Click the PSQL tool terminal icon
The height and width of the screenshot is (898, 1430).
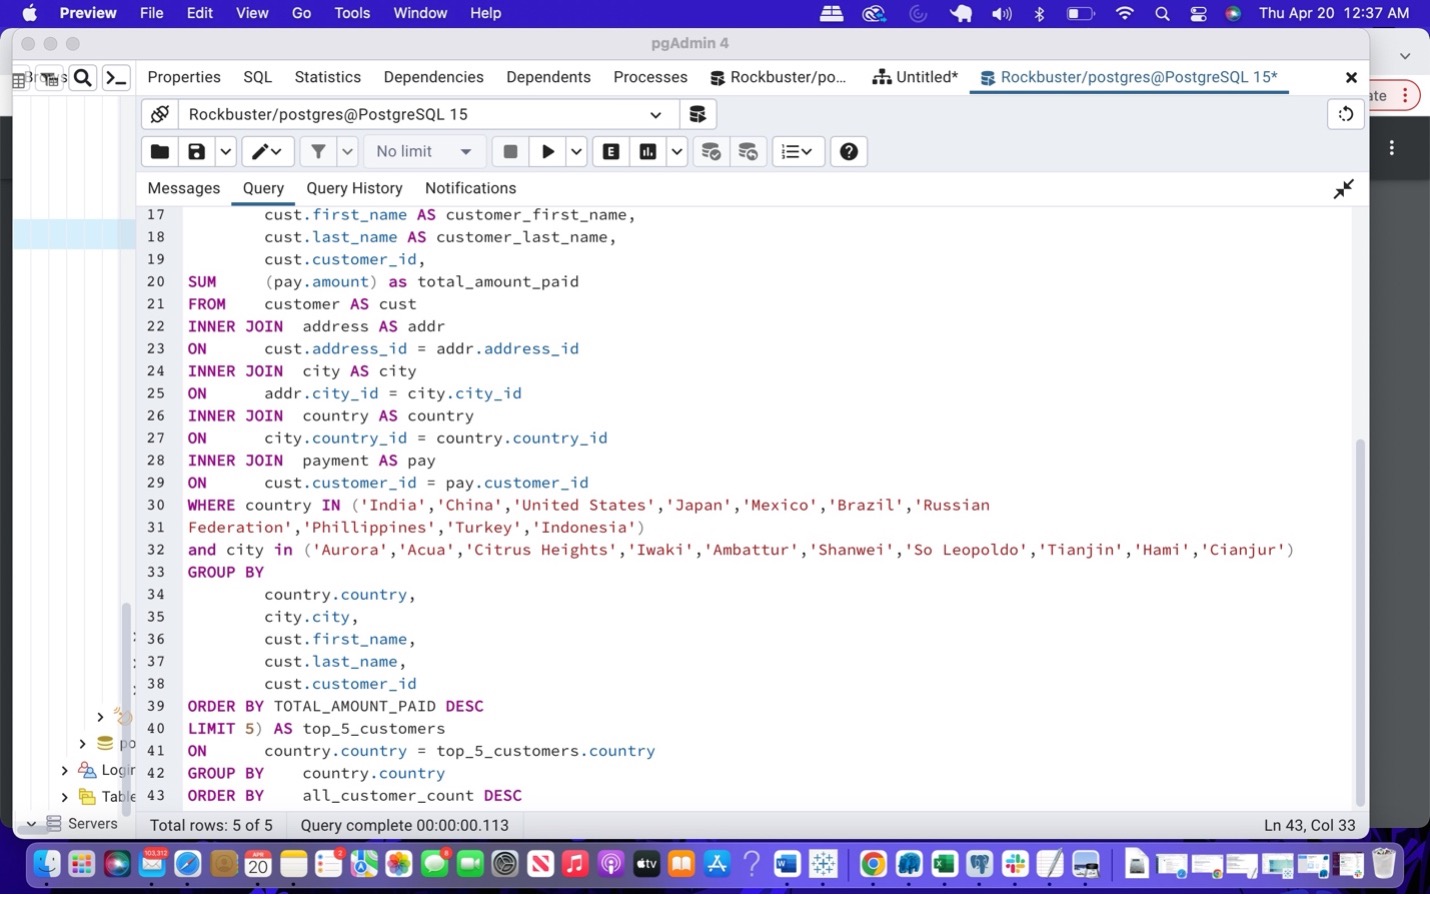tap(117, 78)
